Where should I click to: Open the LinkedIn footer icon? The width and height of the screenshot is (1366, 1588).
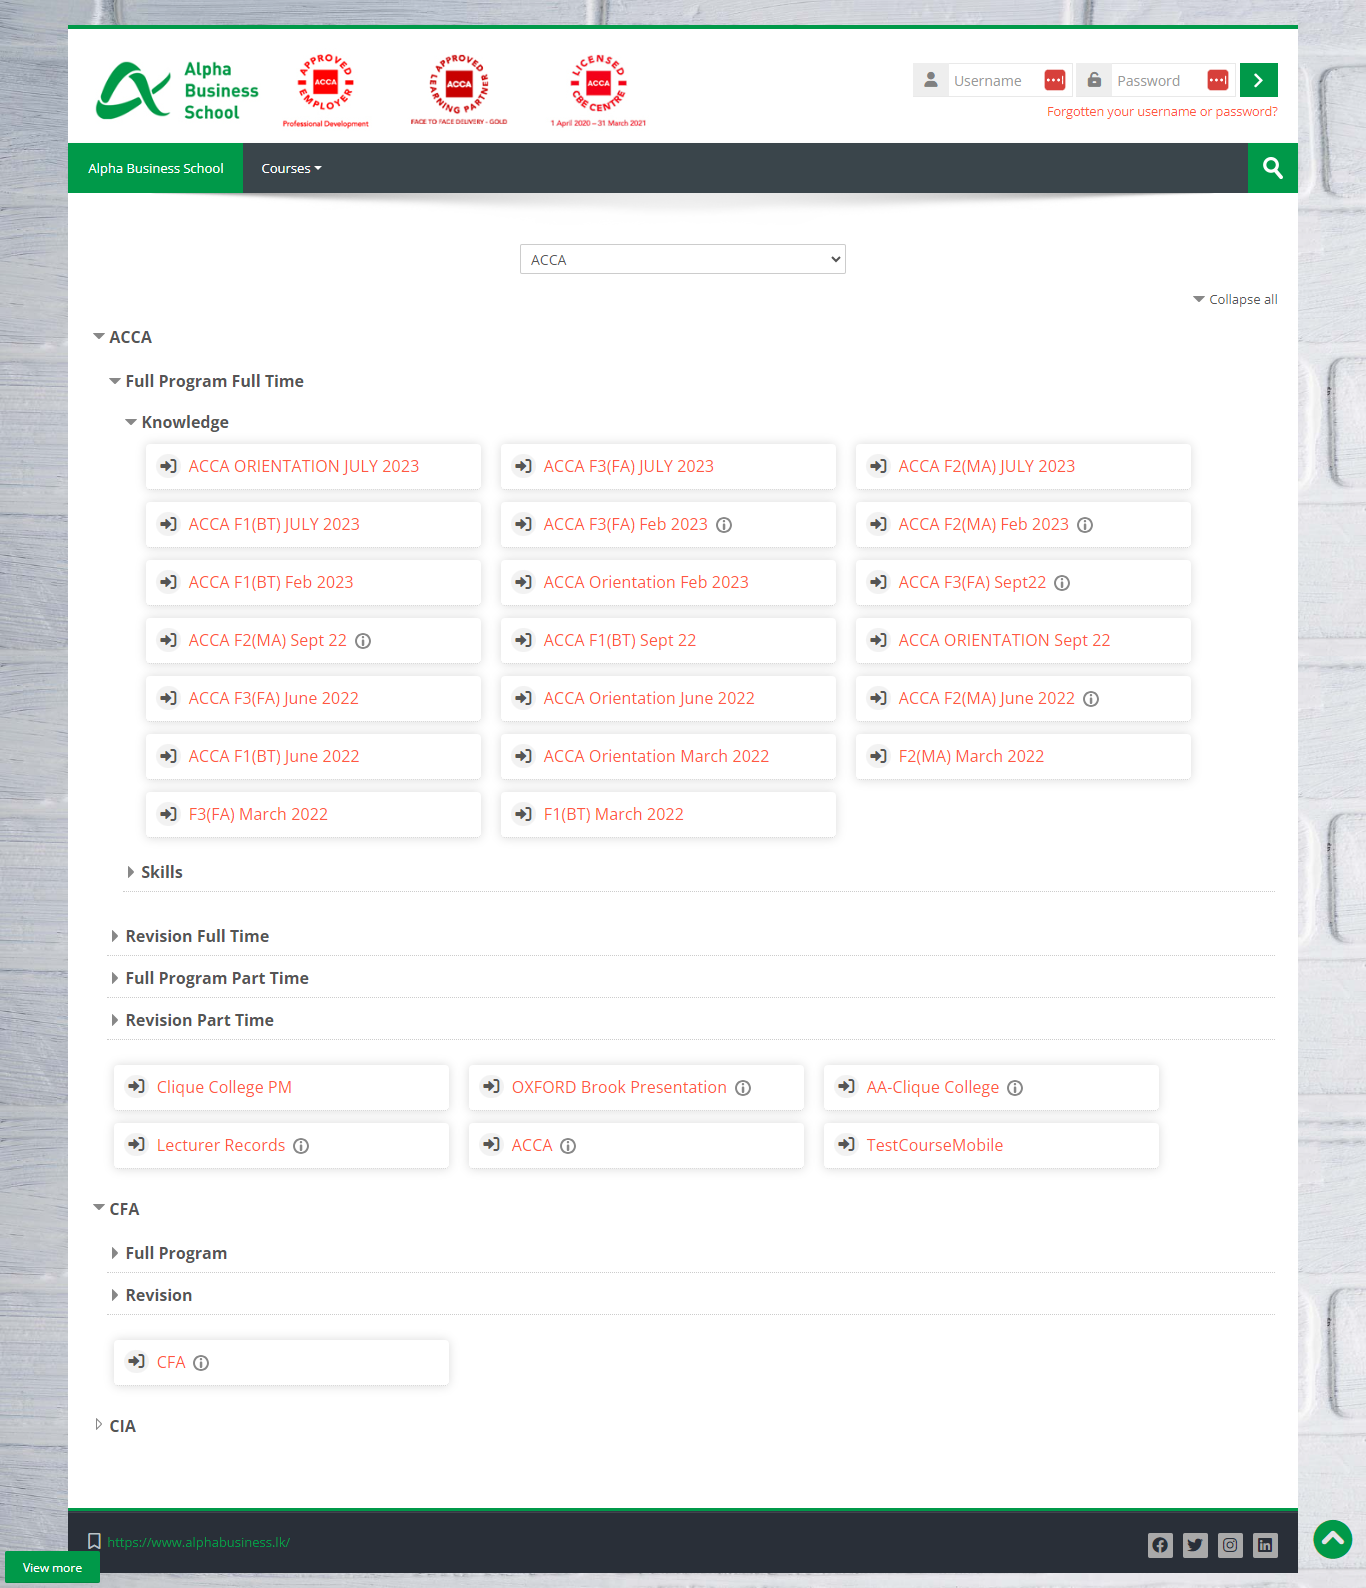(x=1265, y=1545)
